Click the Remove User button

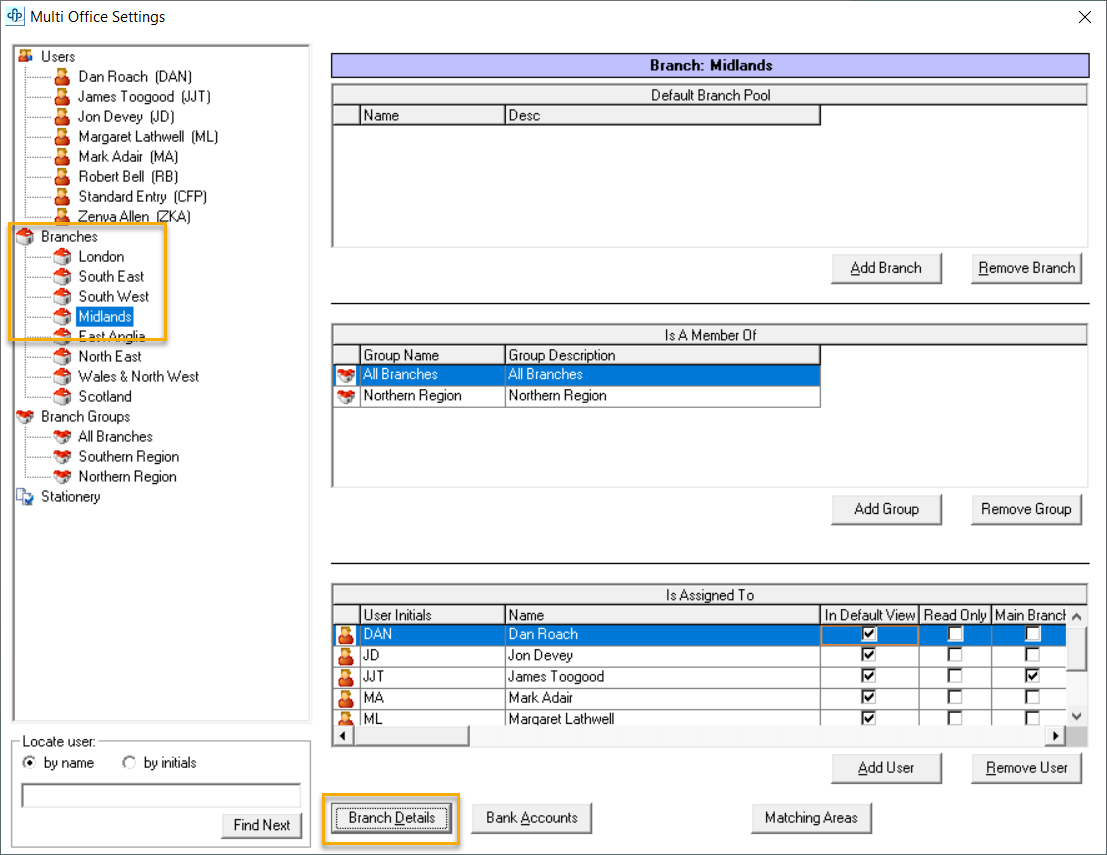pyautogui.click(x=1027, y=768)
